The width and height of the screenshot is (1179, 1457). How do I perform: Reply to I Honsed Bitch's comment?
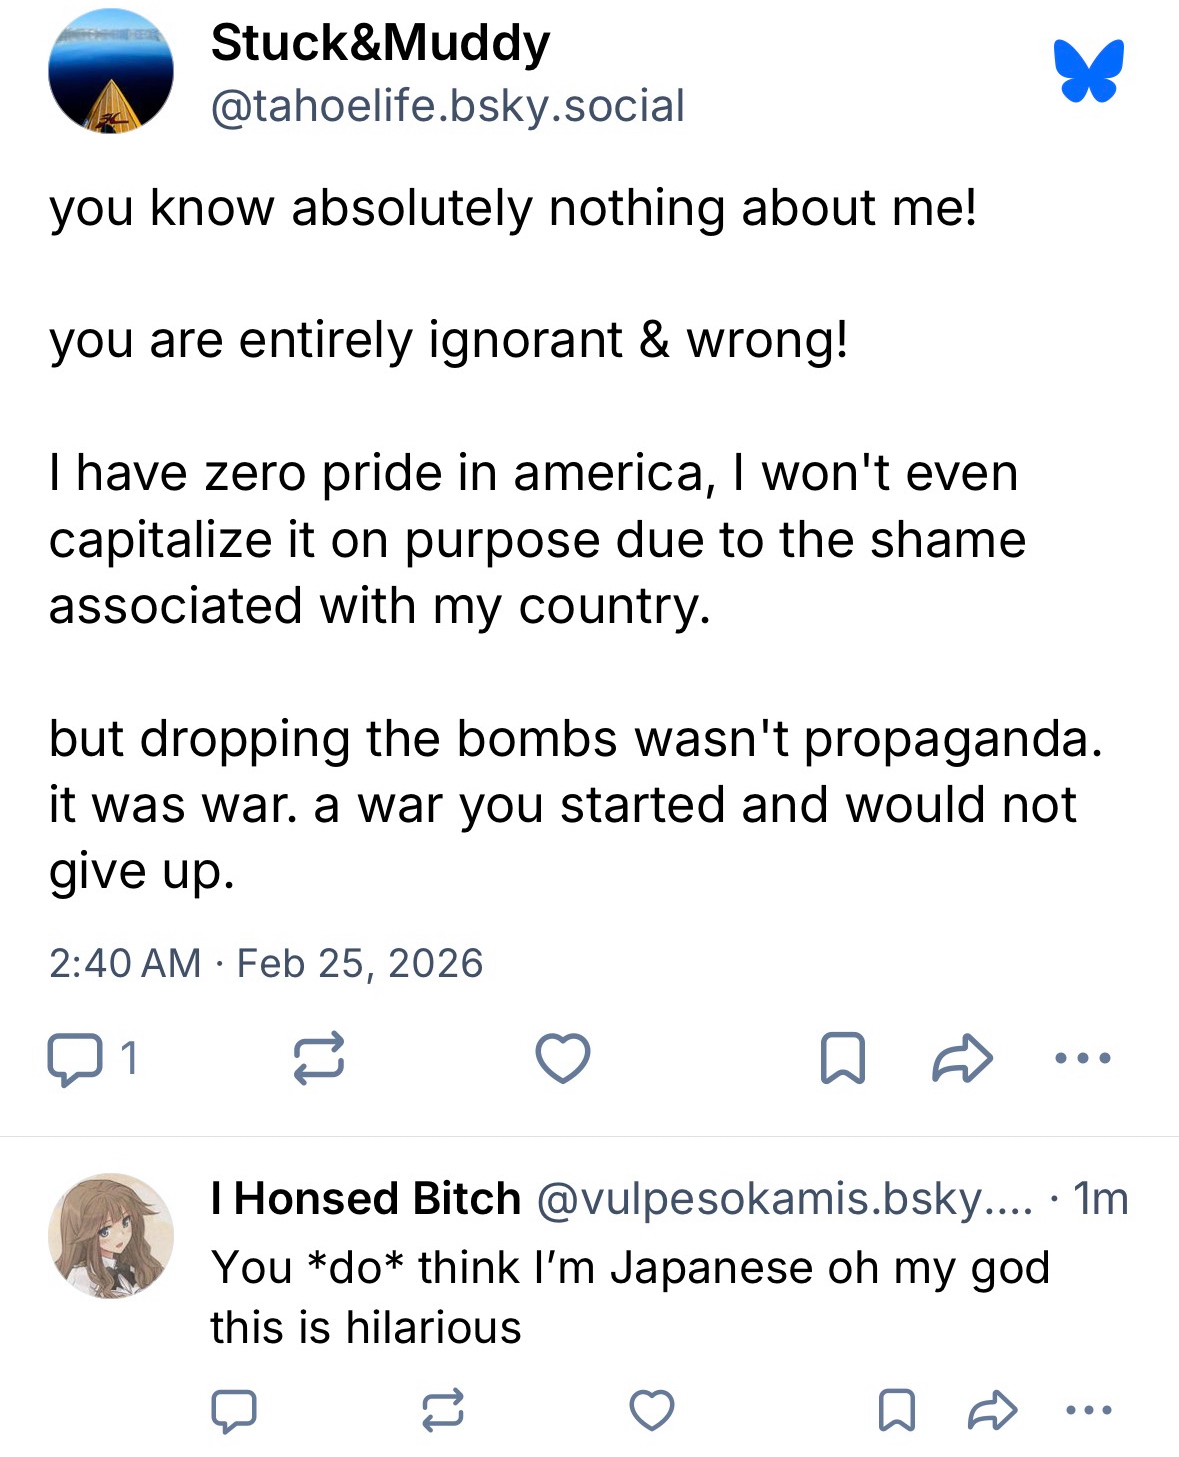click(234, 1410)
